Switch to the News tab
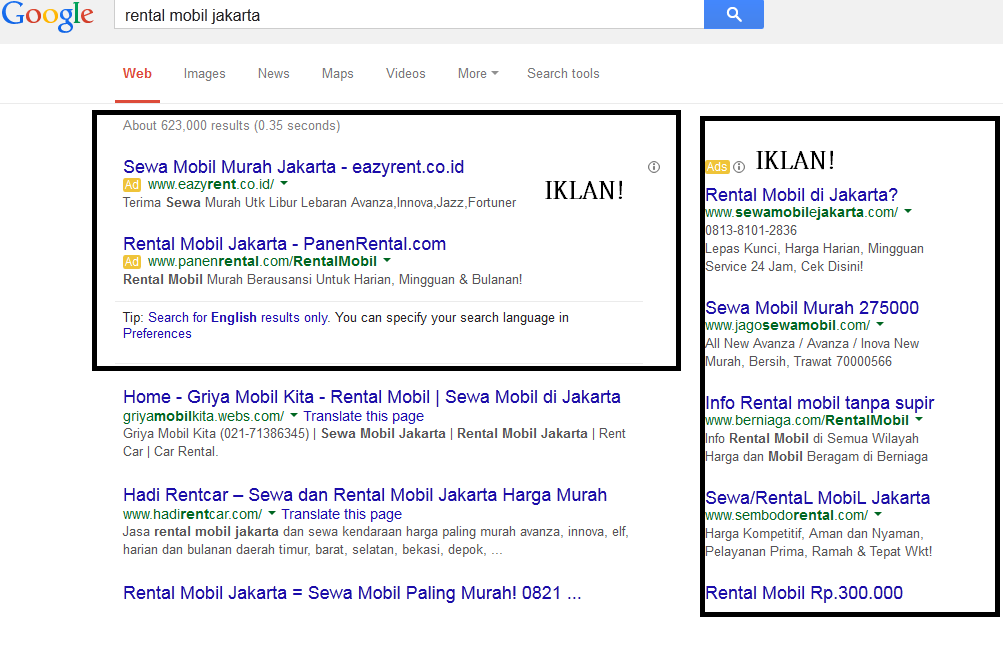This screenshot has height=662, width=1004. click(273, 74)
